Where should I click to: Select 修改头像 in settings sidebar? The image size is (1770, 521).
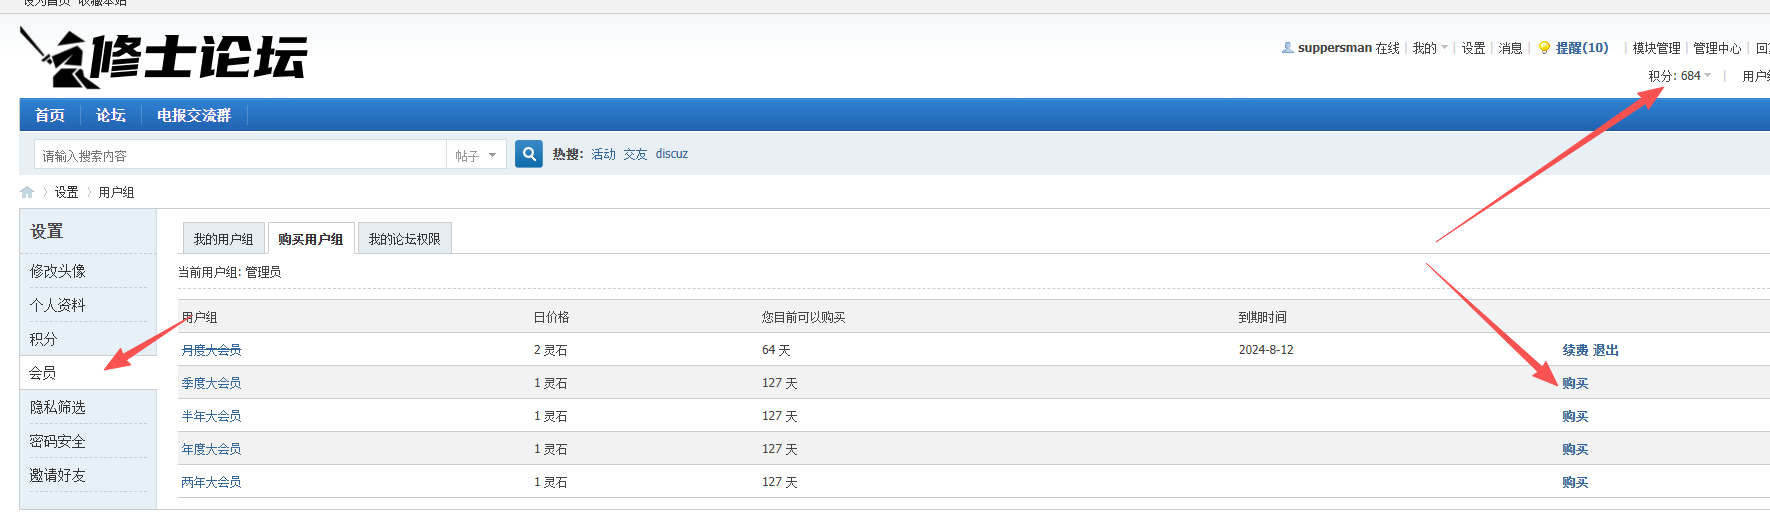pyautogui.click(x=58, y=271)
